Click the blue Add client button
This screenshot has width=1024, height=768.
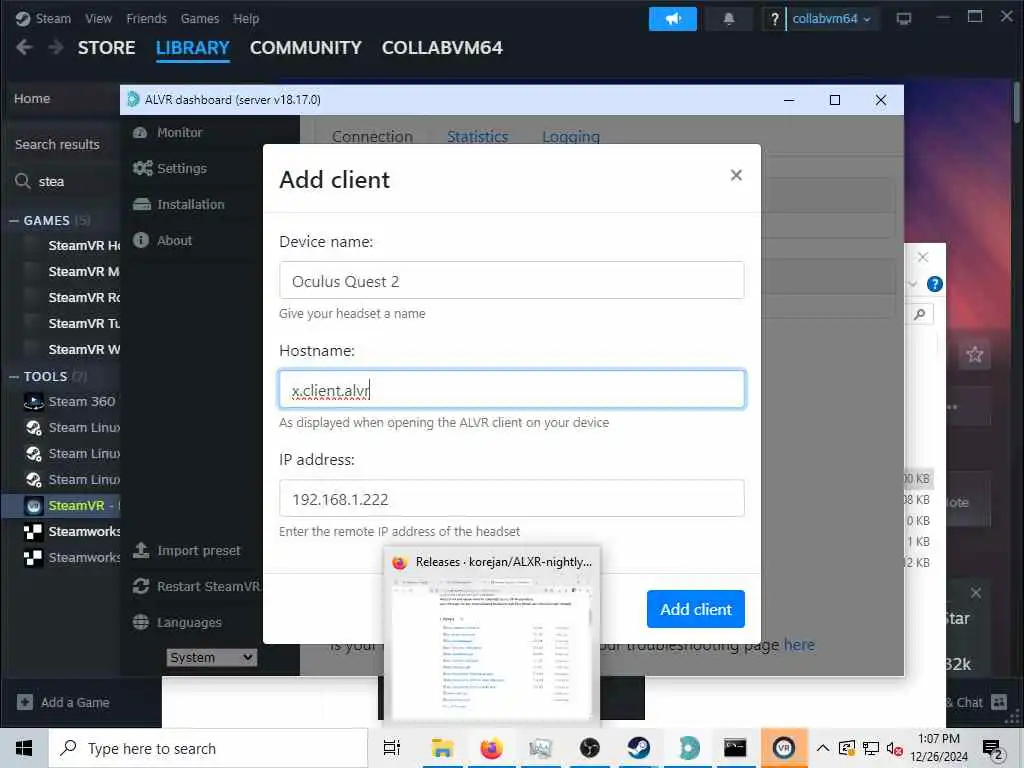696,609
